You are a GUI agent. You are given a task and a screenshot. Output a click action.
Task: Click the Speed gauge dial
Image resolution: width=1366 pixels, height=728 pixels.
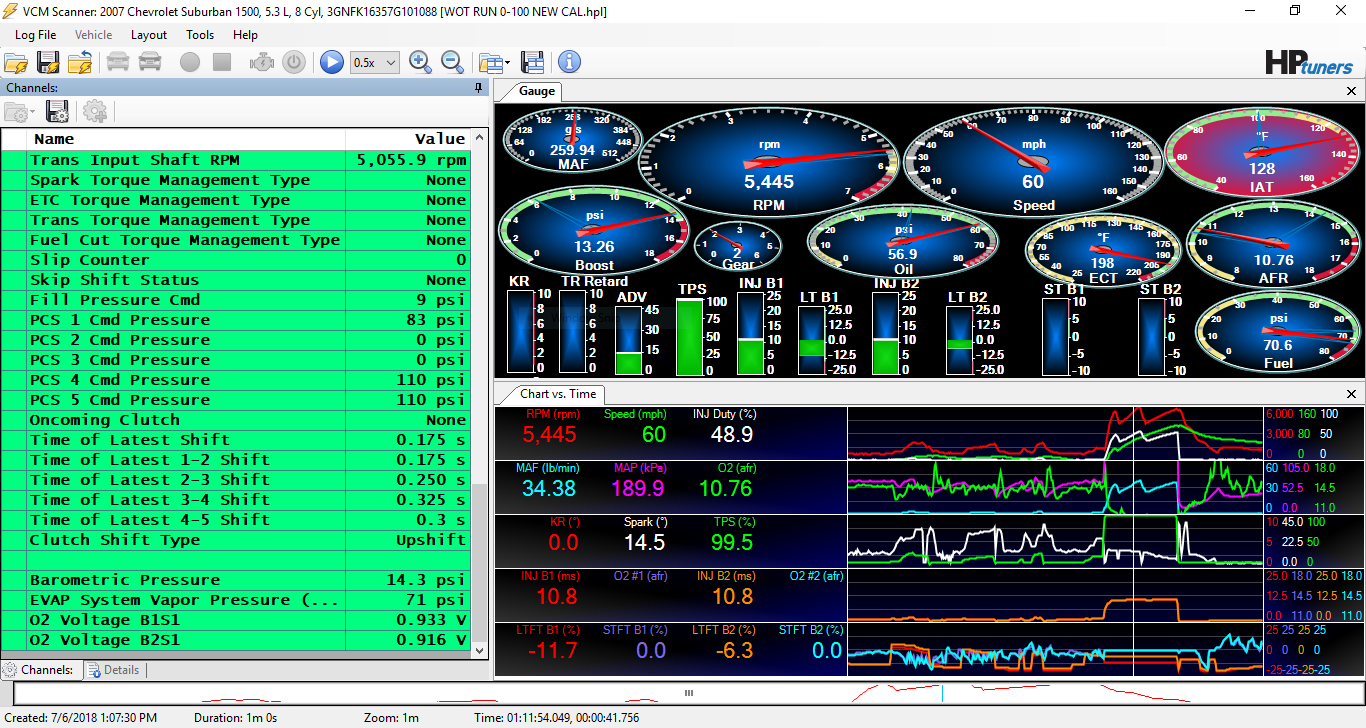coord(1033,162)
